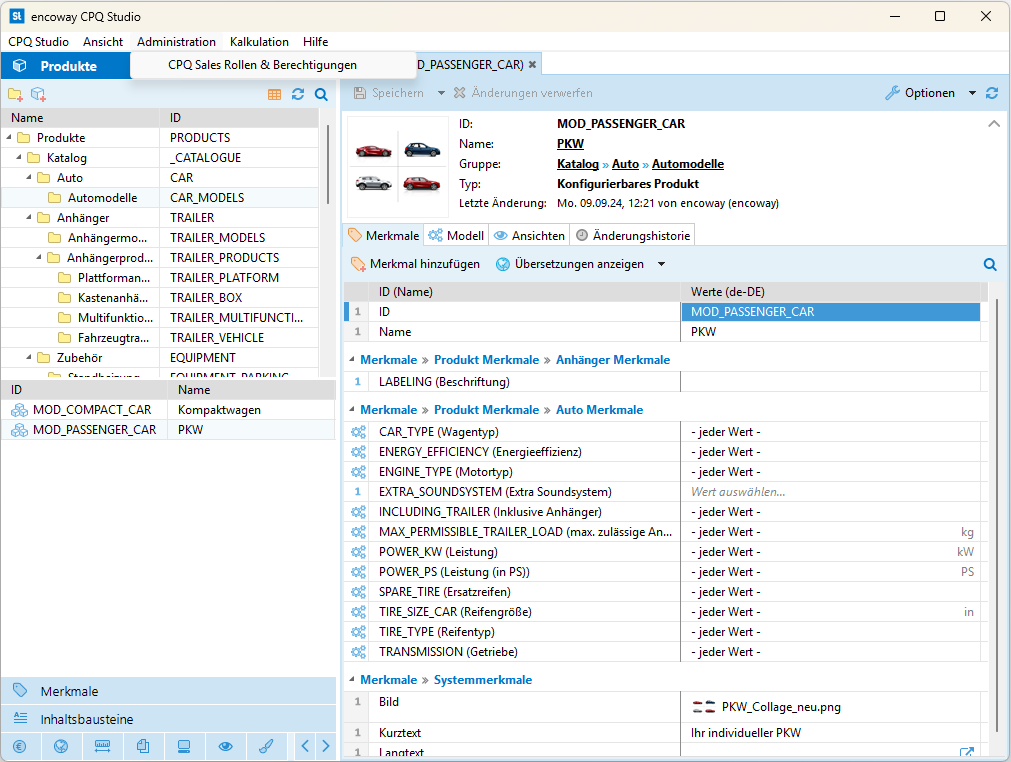
Task: Click the eye icon in bottom bar
Action: point(226,746)
